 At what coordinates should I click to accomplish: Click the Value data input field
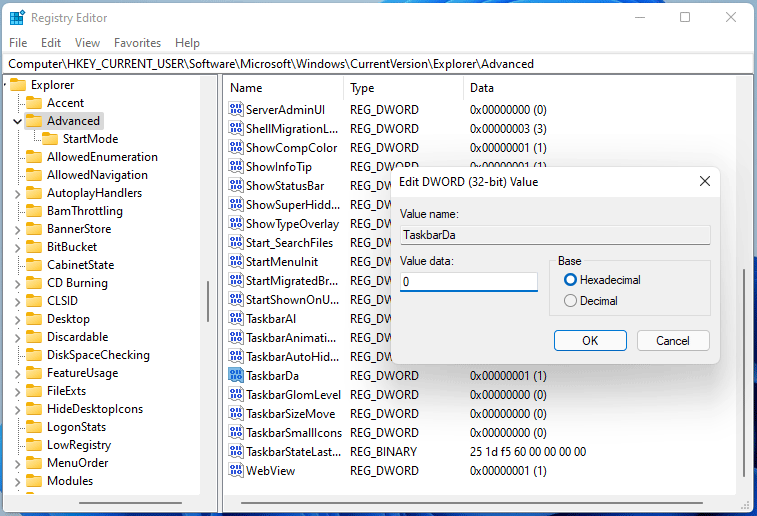tap(469, 282)
